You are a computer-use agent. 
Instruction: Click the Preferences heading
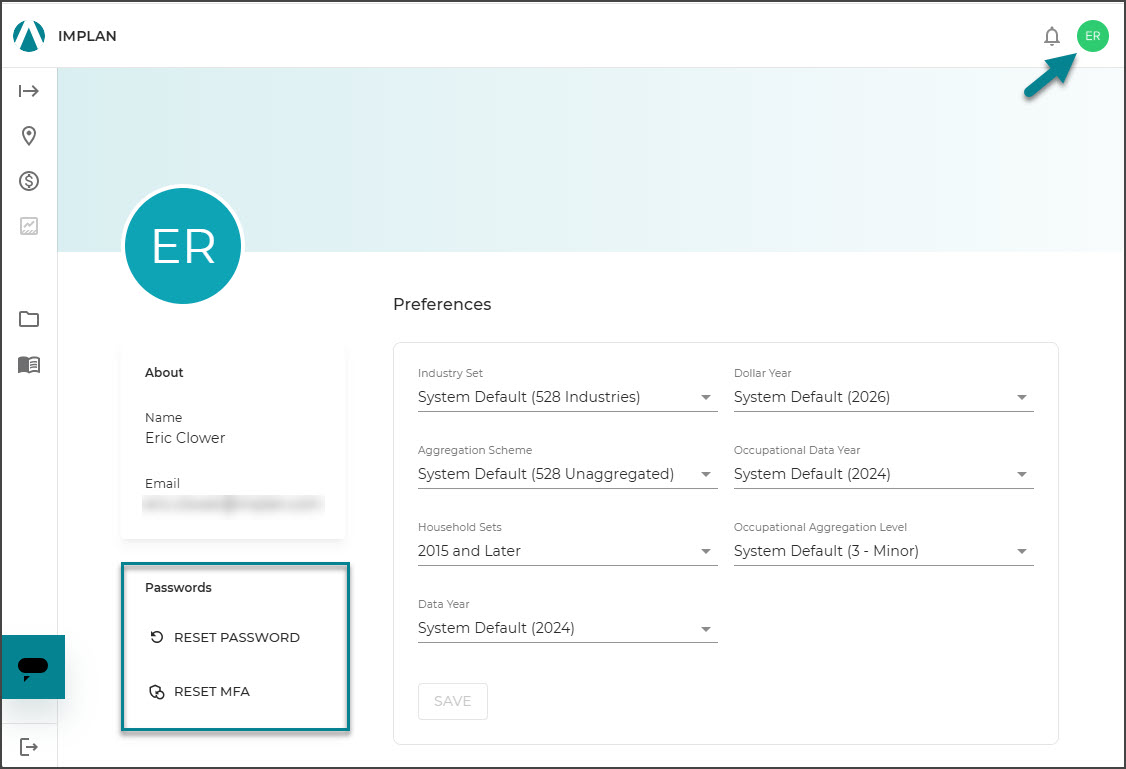(x=442, y=304)
